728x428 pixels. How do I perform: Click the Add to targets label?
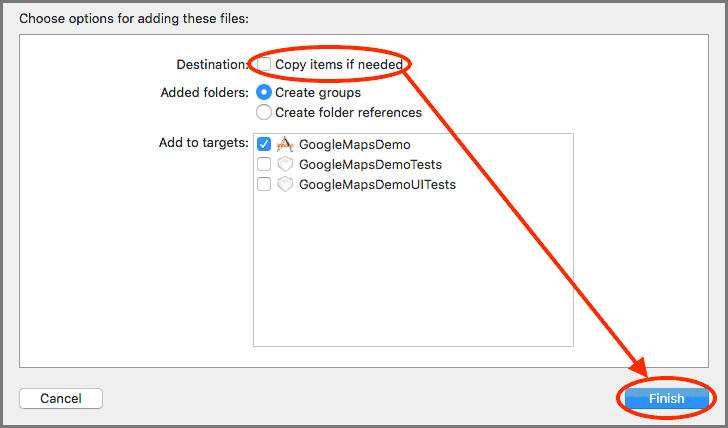point(204,143)
